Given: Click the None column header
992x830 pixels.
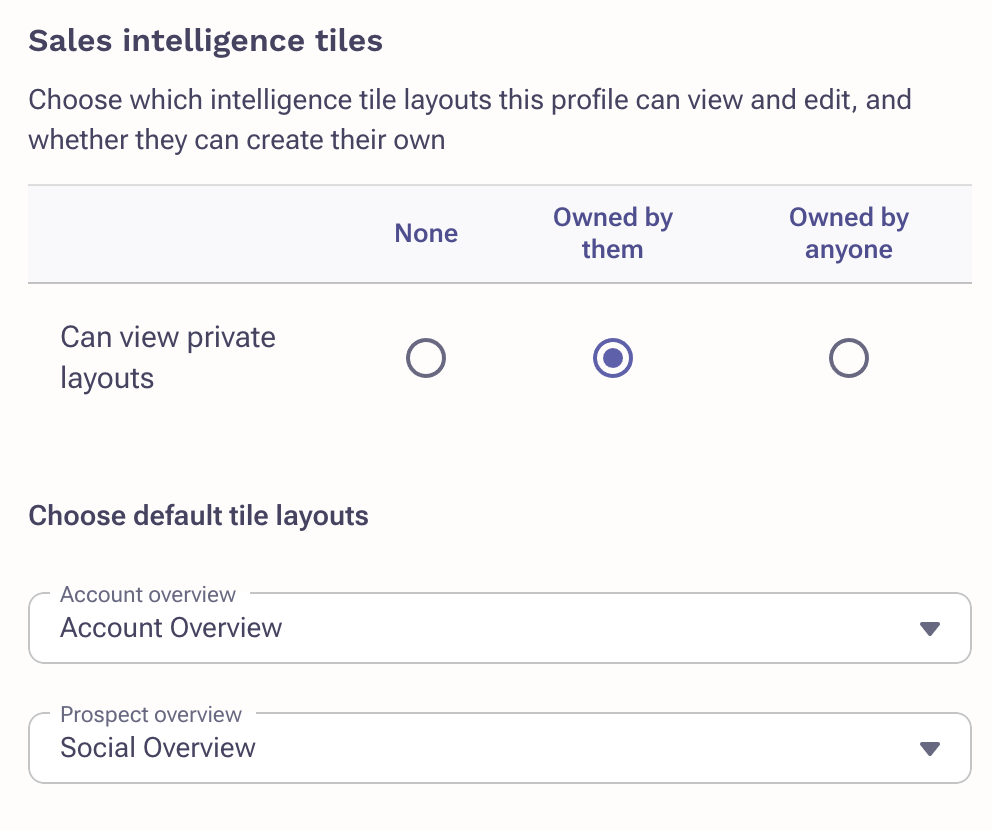Looking at the screenshot, I should [x=426, y=233].
